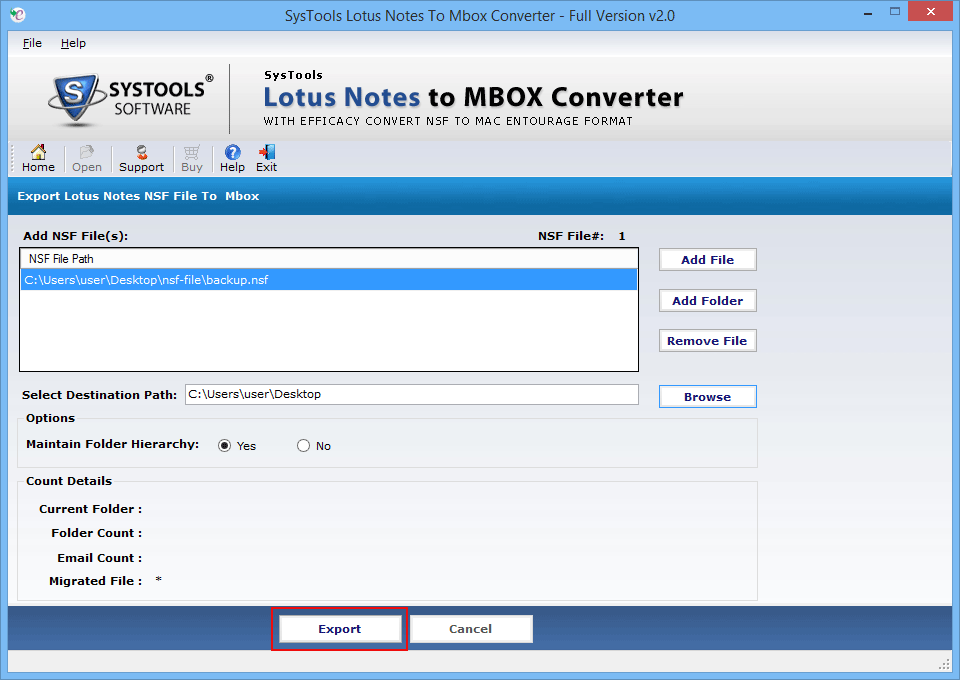The width and height of the screenshot is (960, 680).
Task: Click the Exit toolbar icon
Action: (x=266, y=159)
